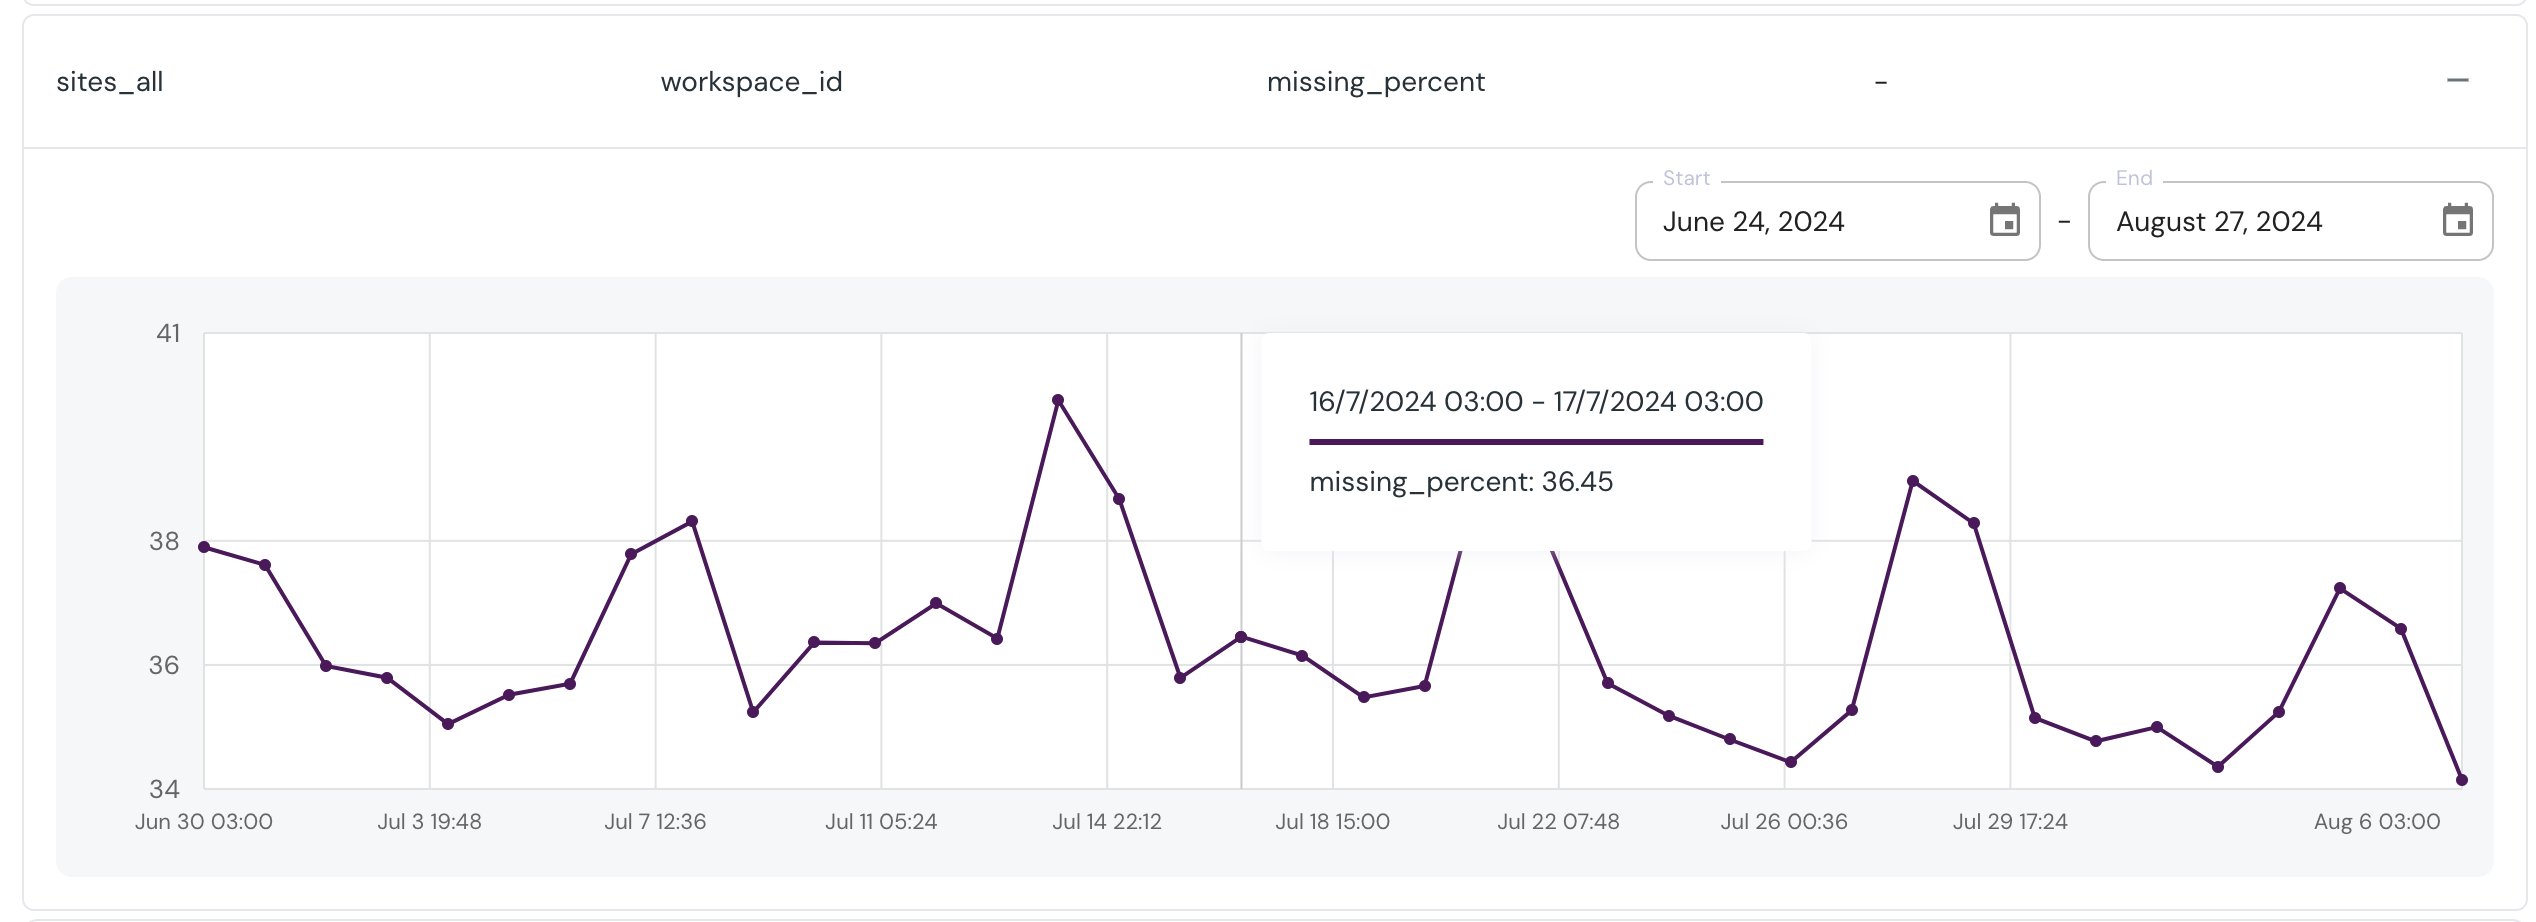Select the missing_percent metric cell
The width and height of the screenshot is (2536, 922).
click(x=1375, y=82)
